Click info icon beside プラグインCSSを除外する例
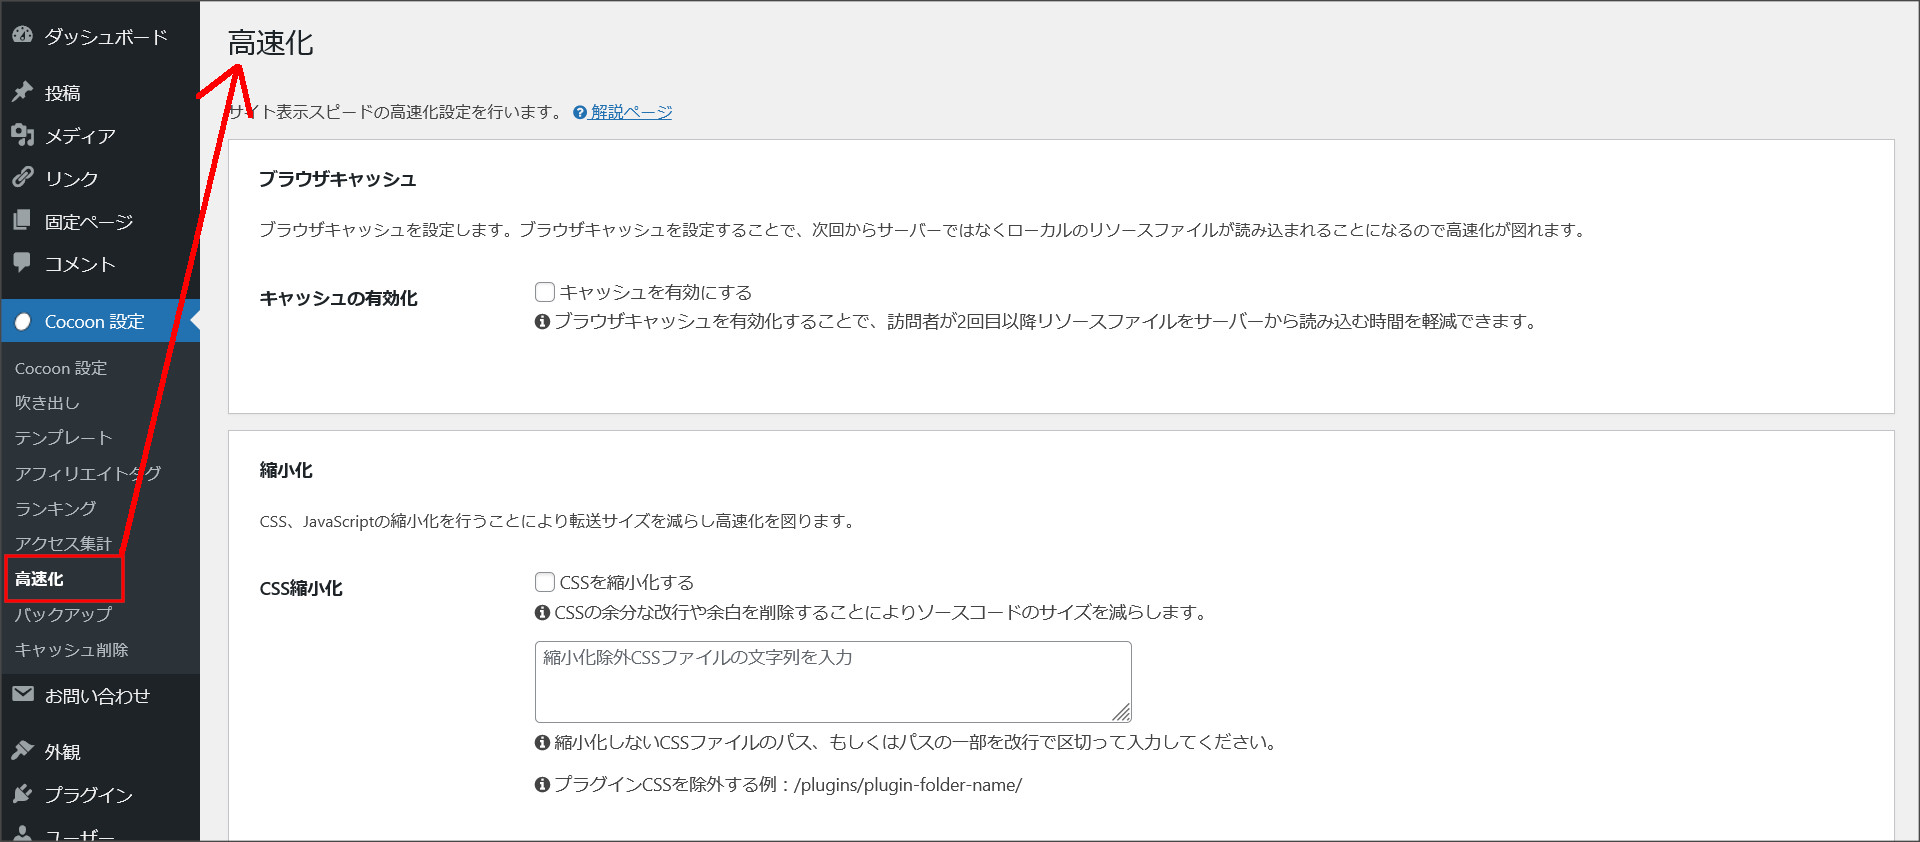1920x842 pixels. (542, 784)
